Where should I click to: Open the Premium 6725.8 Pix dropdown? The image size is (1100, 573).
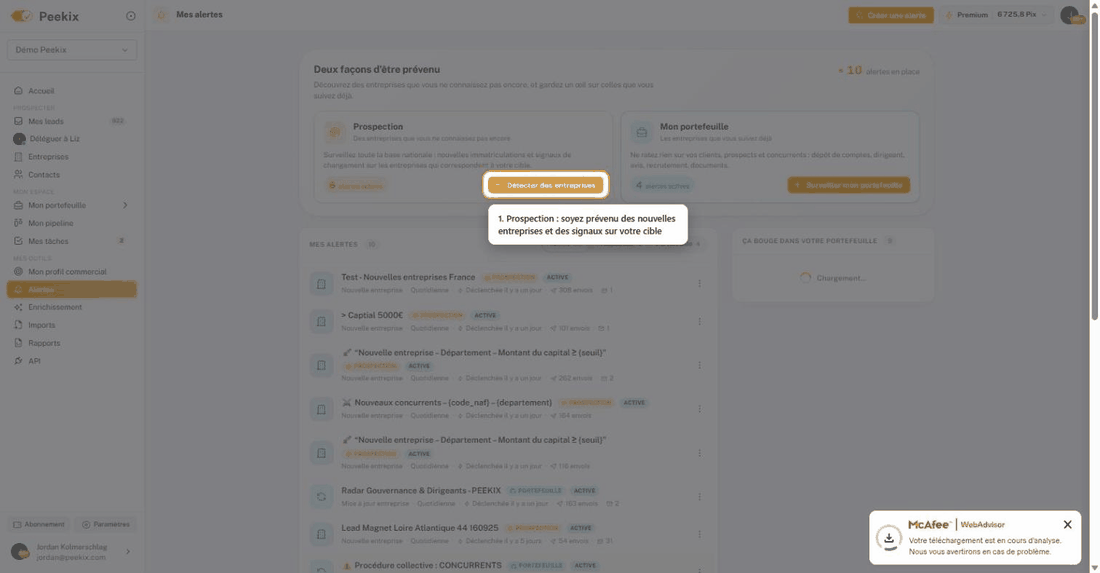[996, 15]
